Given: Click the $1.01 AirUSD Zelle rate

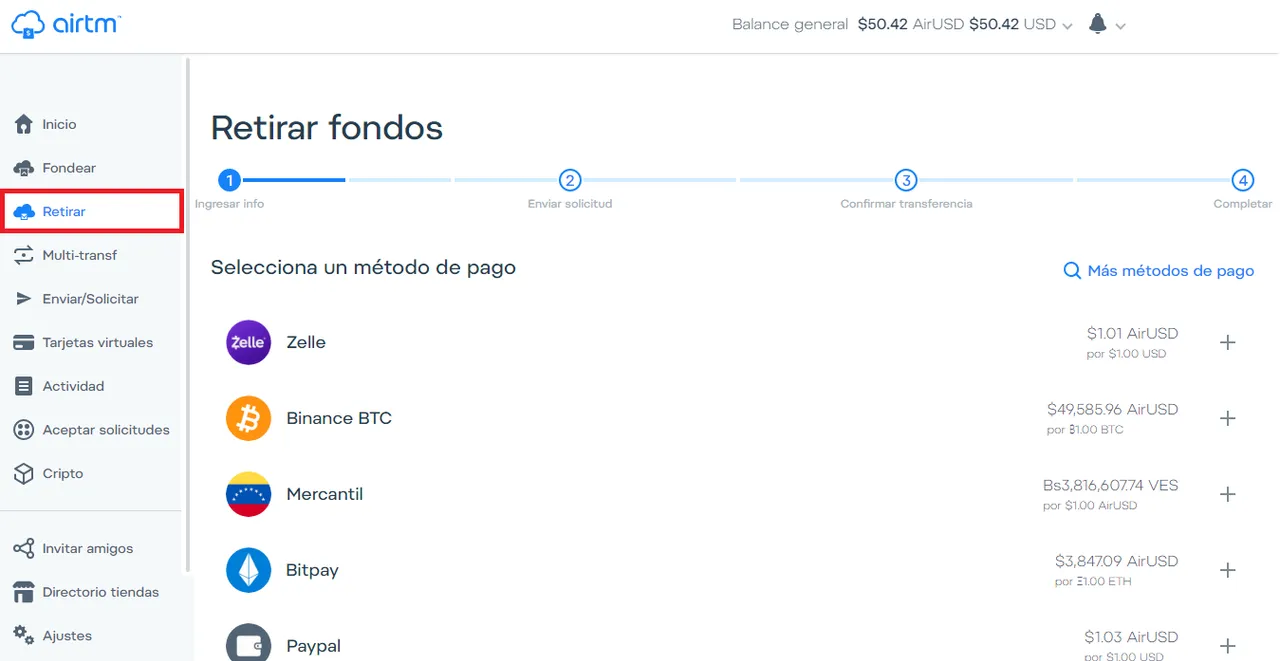Looking at the screenshot, I should coord(1132,333).
